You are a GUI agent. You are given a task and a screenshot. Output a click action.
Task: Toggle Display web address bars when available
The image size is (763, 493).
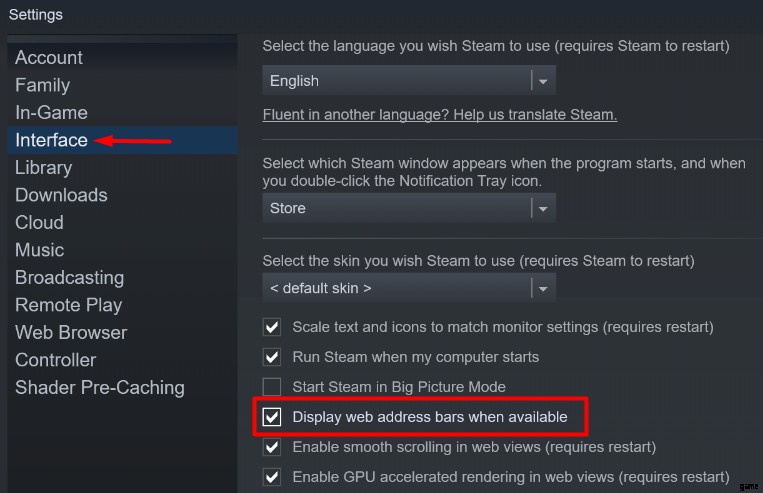(272, 417)
